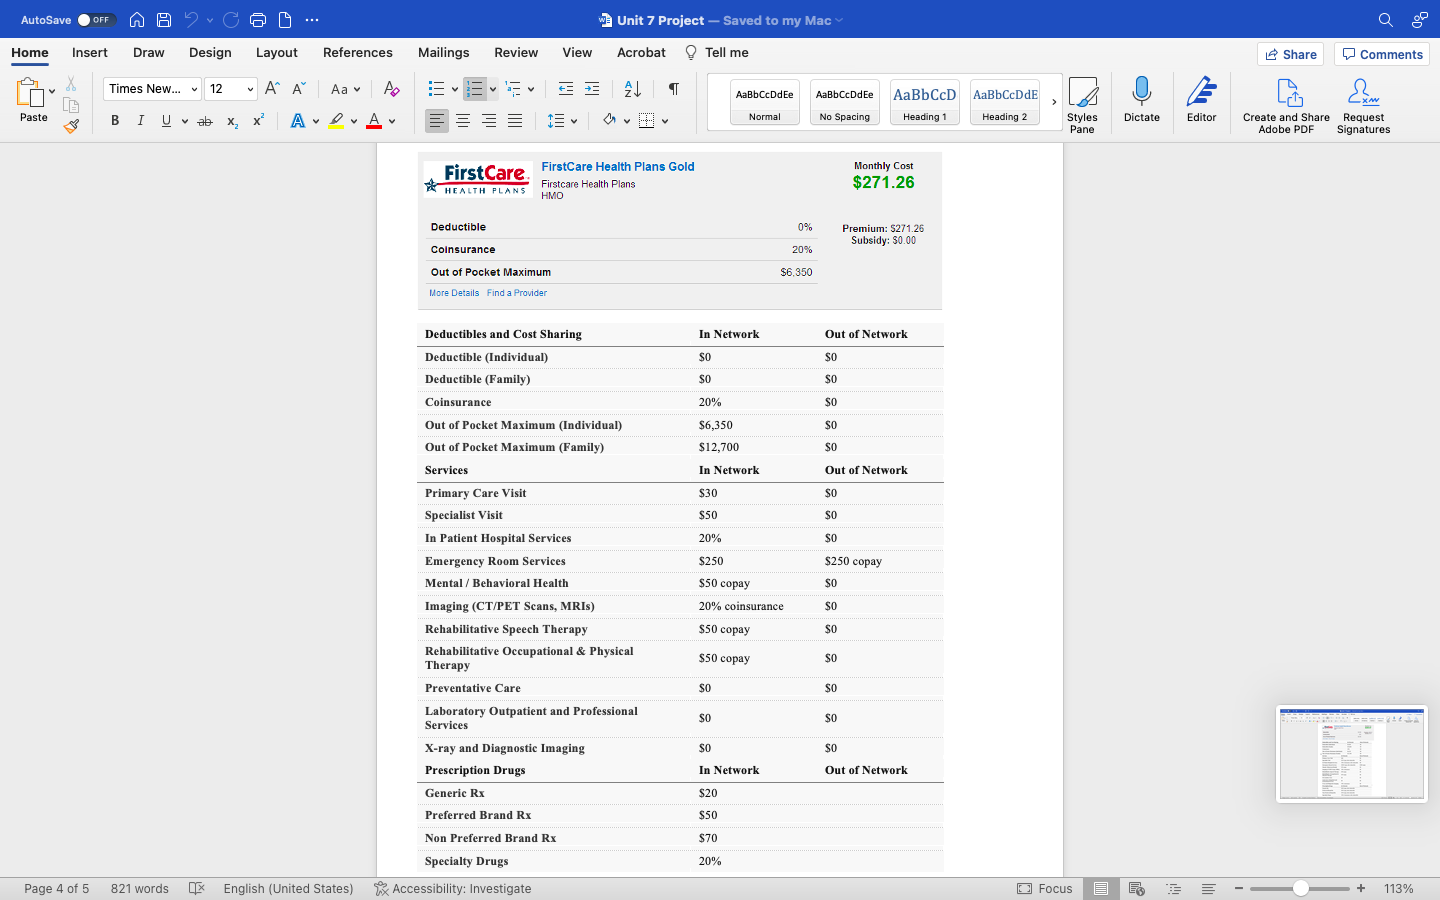The width and height of the screenshot is (1440, 900).
Task: Toggle Italic formatting
Action: [x=141, y=121]
